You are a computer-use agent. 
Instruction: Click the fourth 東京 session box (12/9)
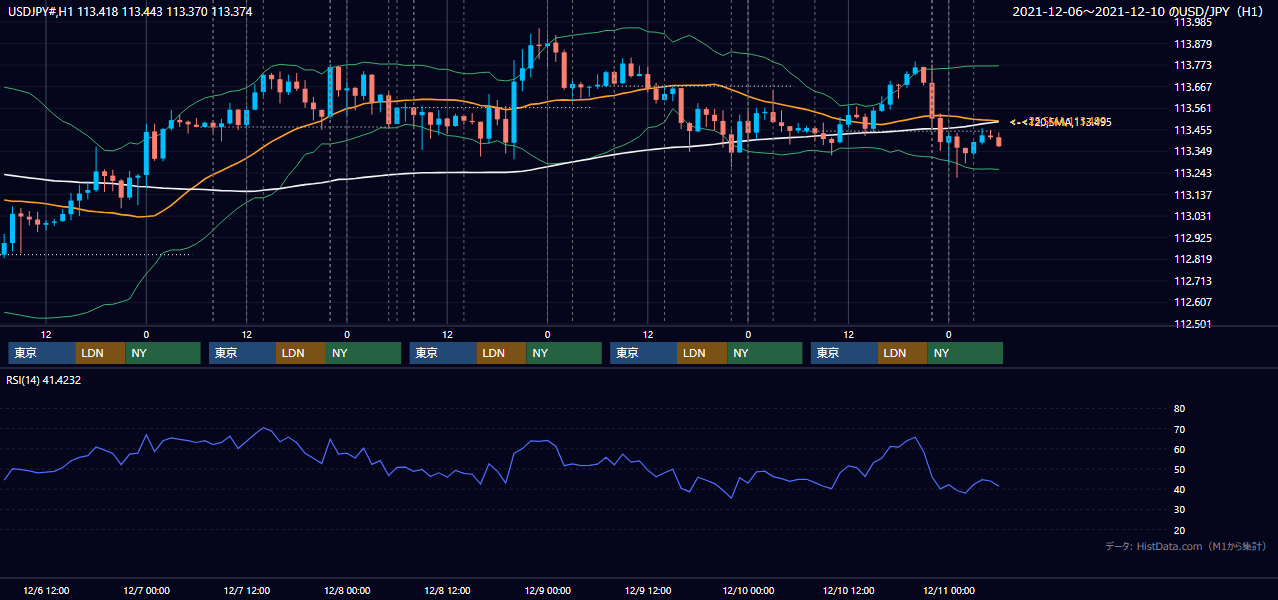point(643,353)
